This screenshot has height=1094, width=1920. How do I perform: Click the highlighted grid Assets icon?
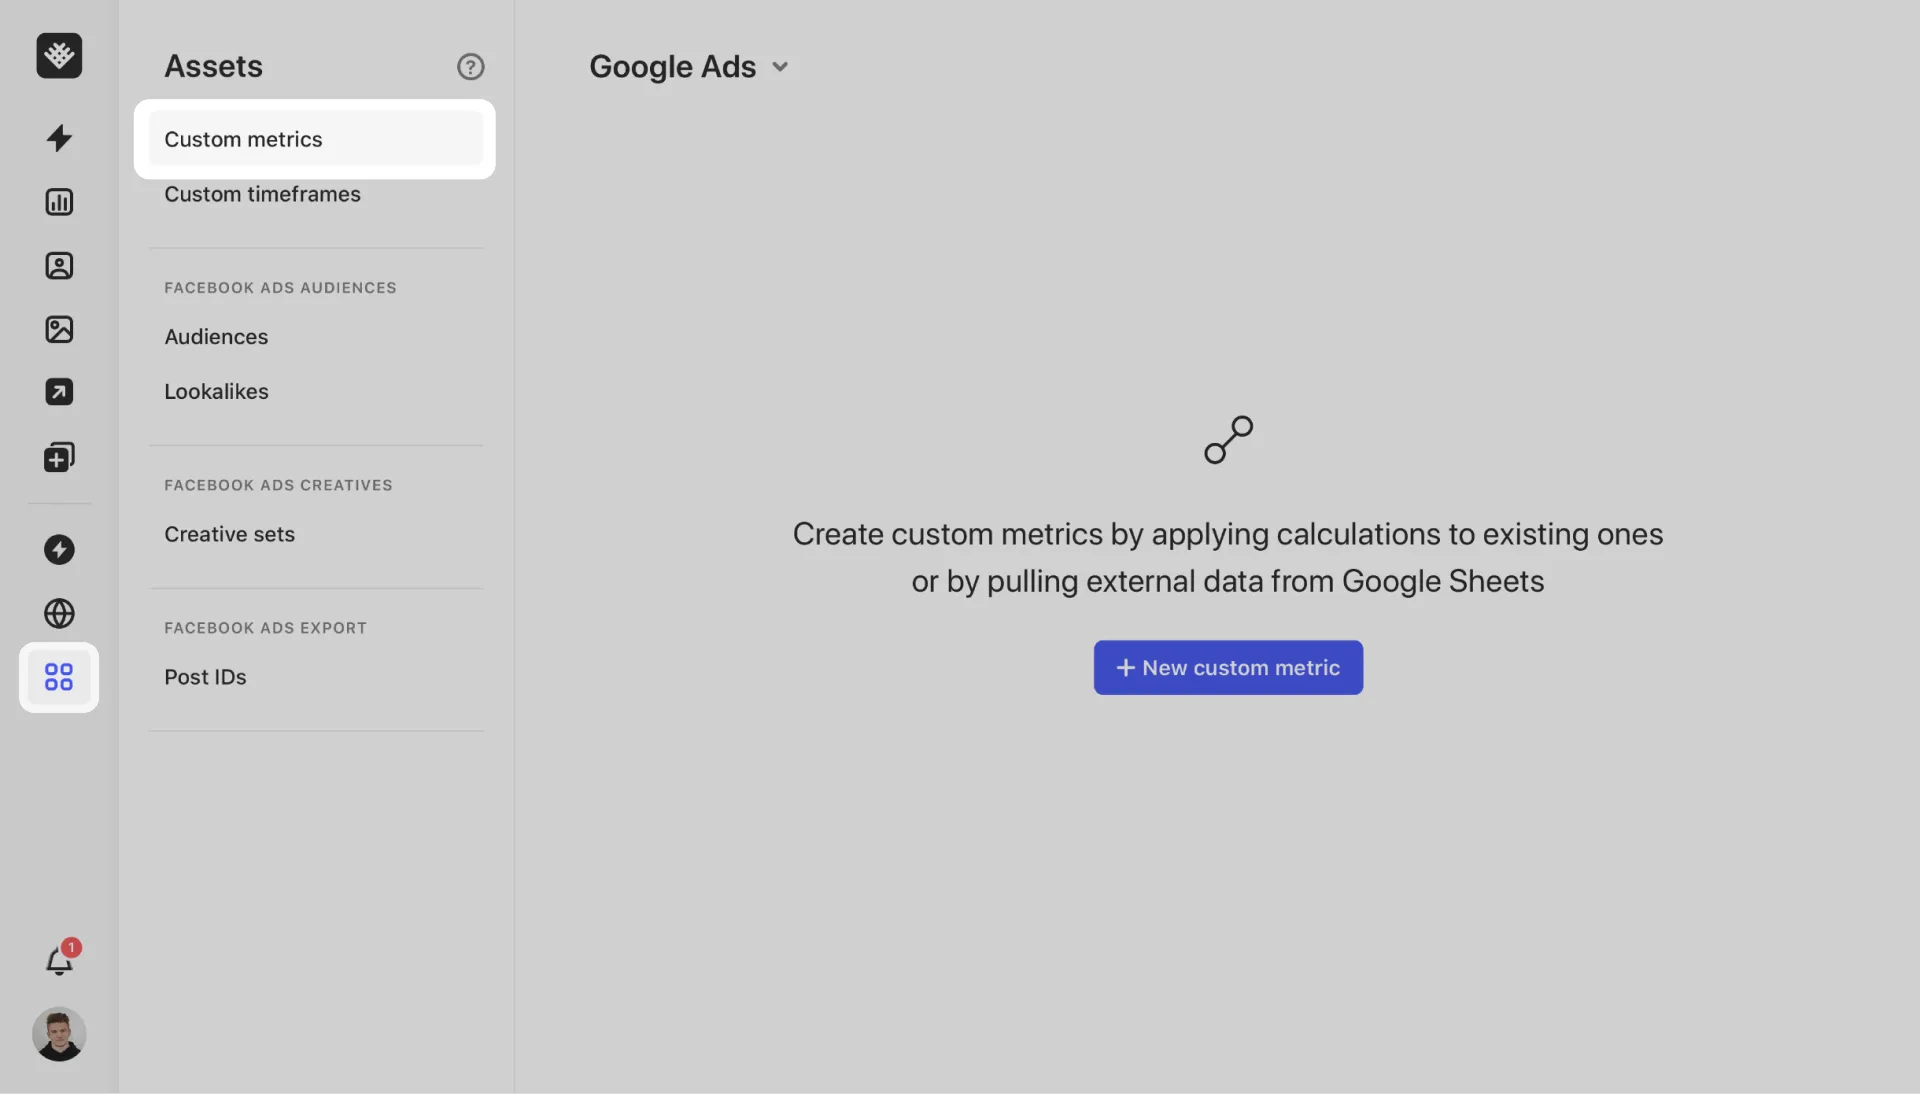[x=59, y=678]
